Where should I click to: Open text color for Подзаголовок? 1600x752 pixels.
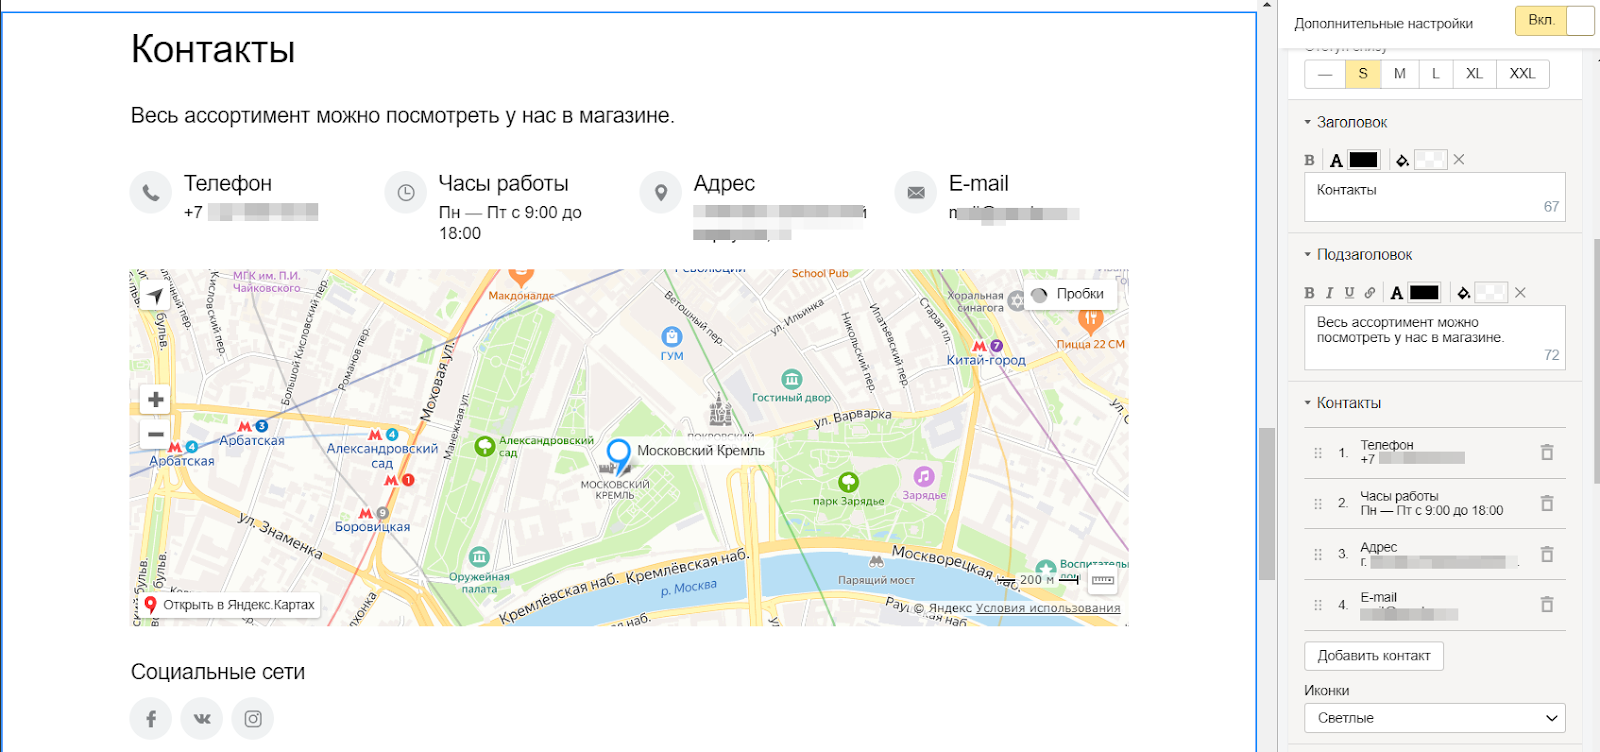point(1397,293)
